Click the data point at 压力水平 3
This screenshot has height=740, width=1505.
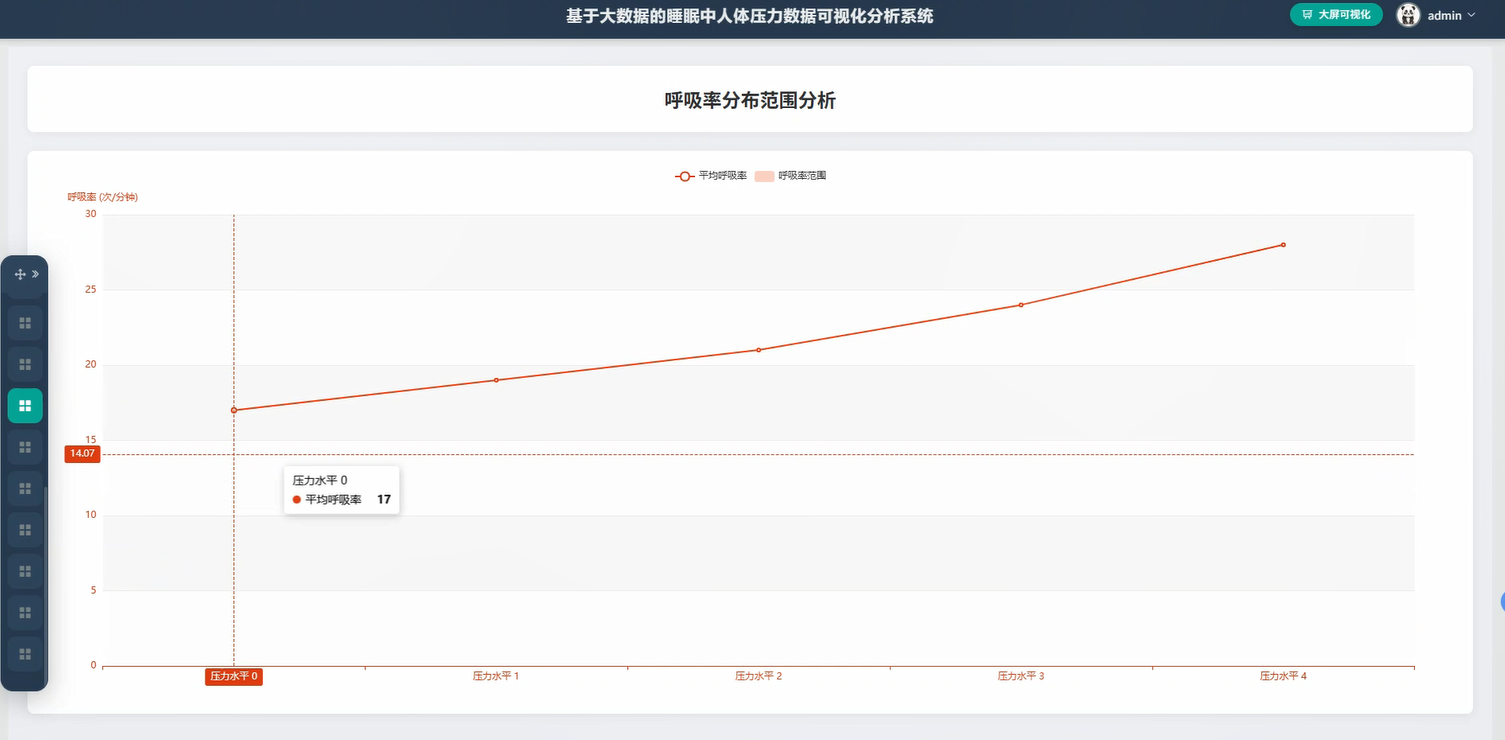[1021, 305]
